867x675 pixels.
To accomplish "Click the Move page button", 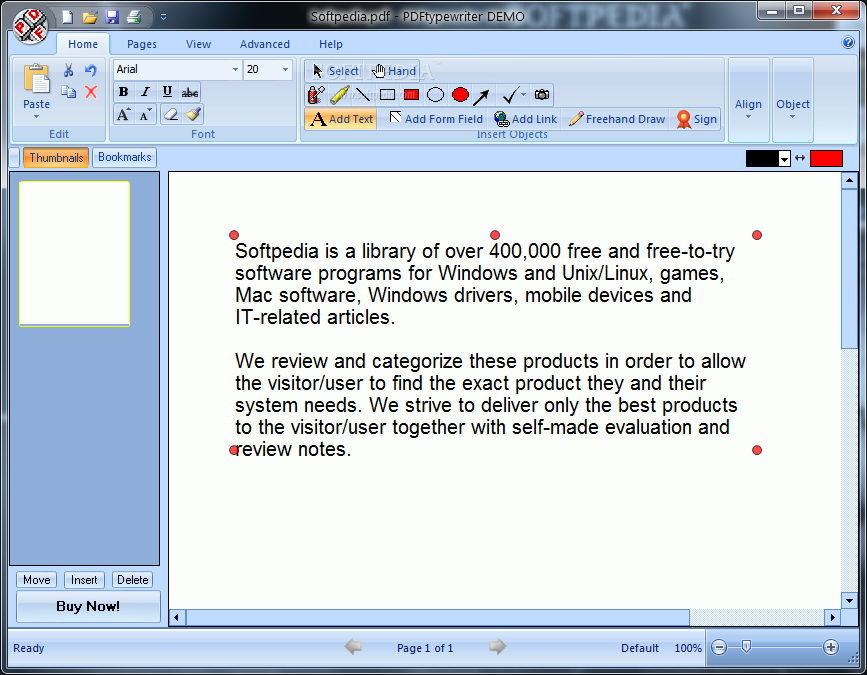I will click(x=36, y=580).
